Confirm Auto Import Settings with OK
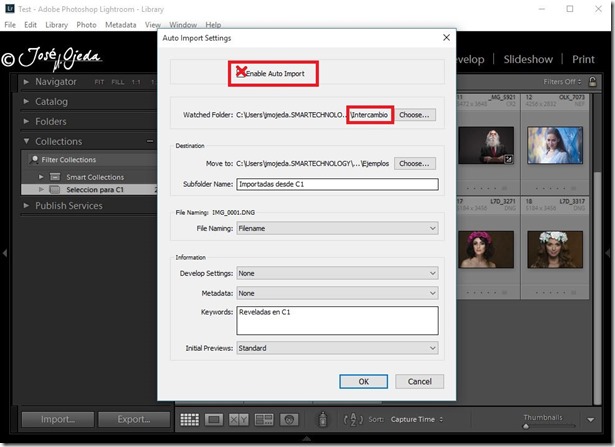Viewport: 615px width, 447px height. 364,382
